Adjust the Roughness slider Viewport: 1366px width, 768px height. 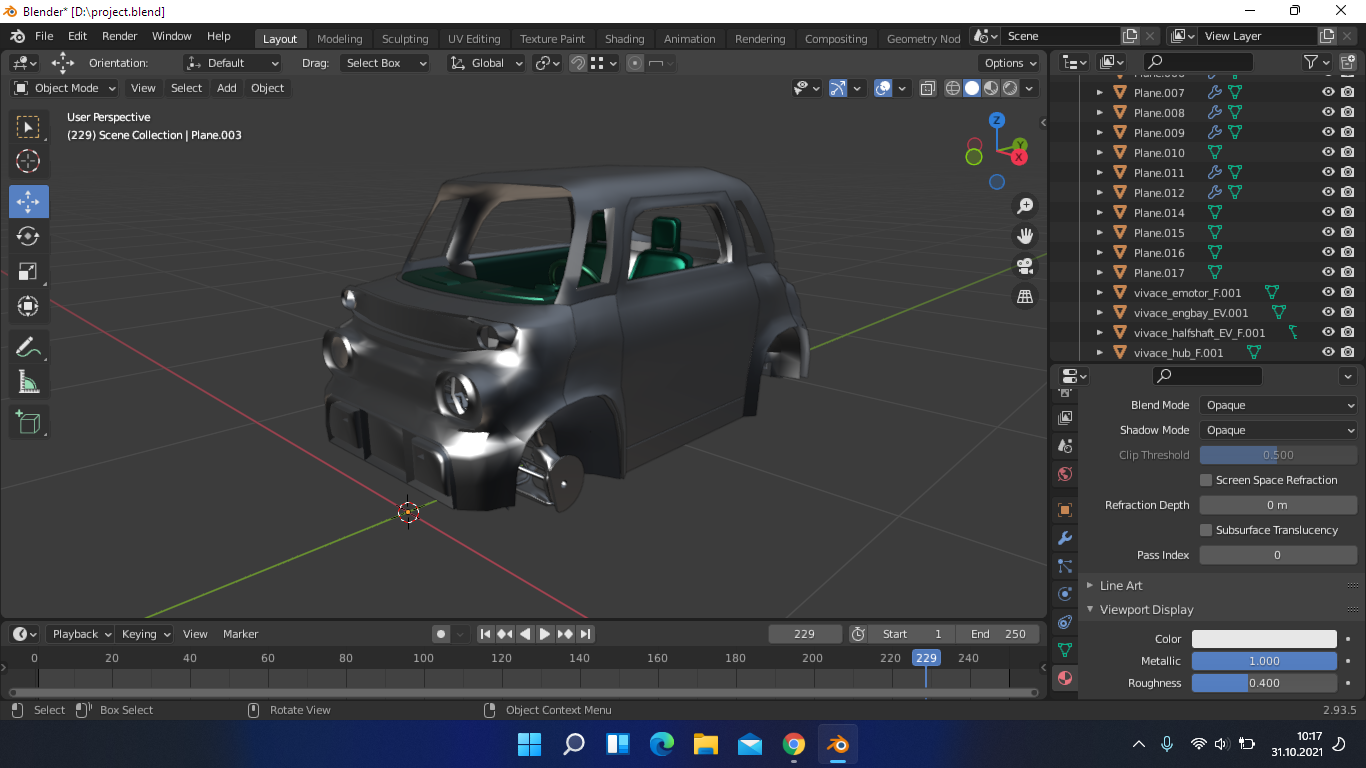pyautogui.click(x=1264, y=683)
